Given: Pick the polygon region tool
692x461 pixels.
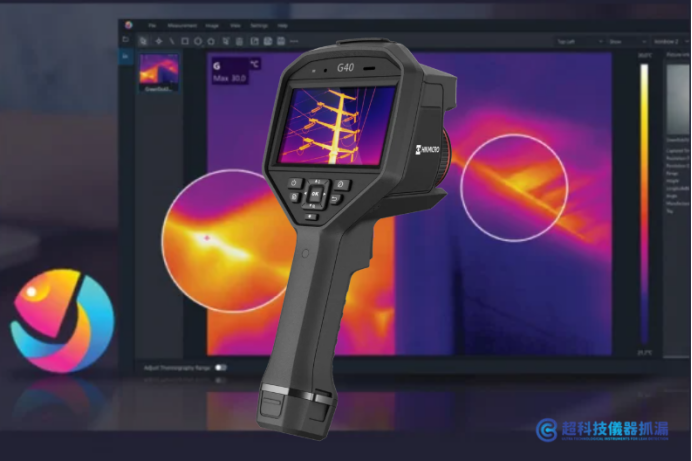Looking at the screenshot, I should (211, 41).
